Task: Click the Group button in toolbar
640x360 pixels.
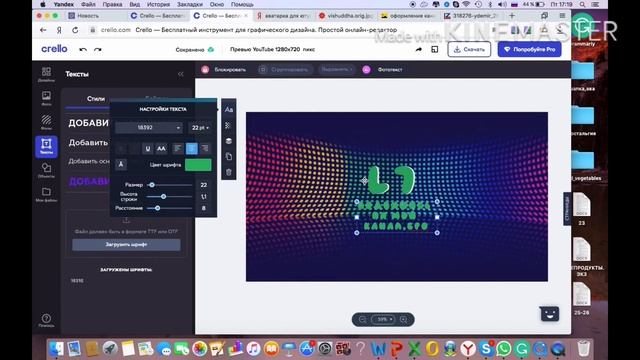Action: pos(285,70)
